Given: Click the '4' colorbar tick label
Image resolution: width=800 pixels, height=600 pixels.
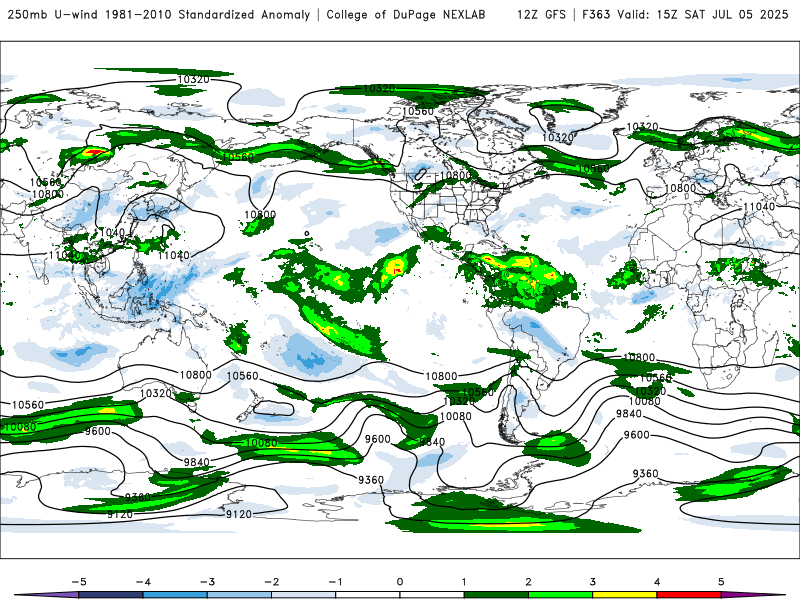Looking at the screenshot, I should [657, 582].
